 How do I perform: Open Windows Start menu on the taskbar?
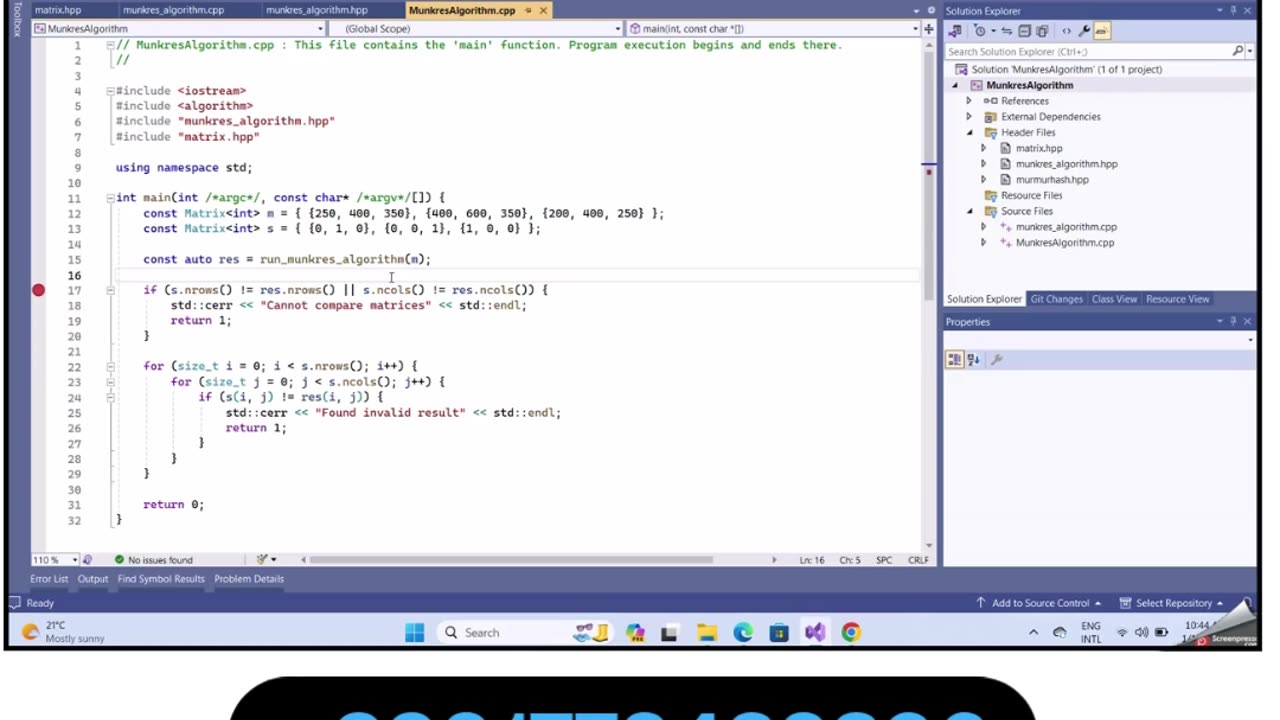coord(414,632)
